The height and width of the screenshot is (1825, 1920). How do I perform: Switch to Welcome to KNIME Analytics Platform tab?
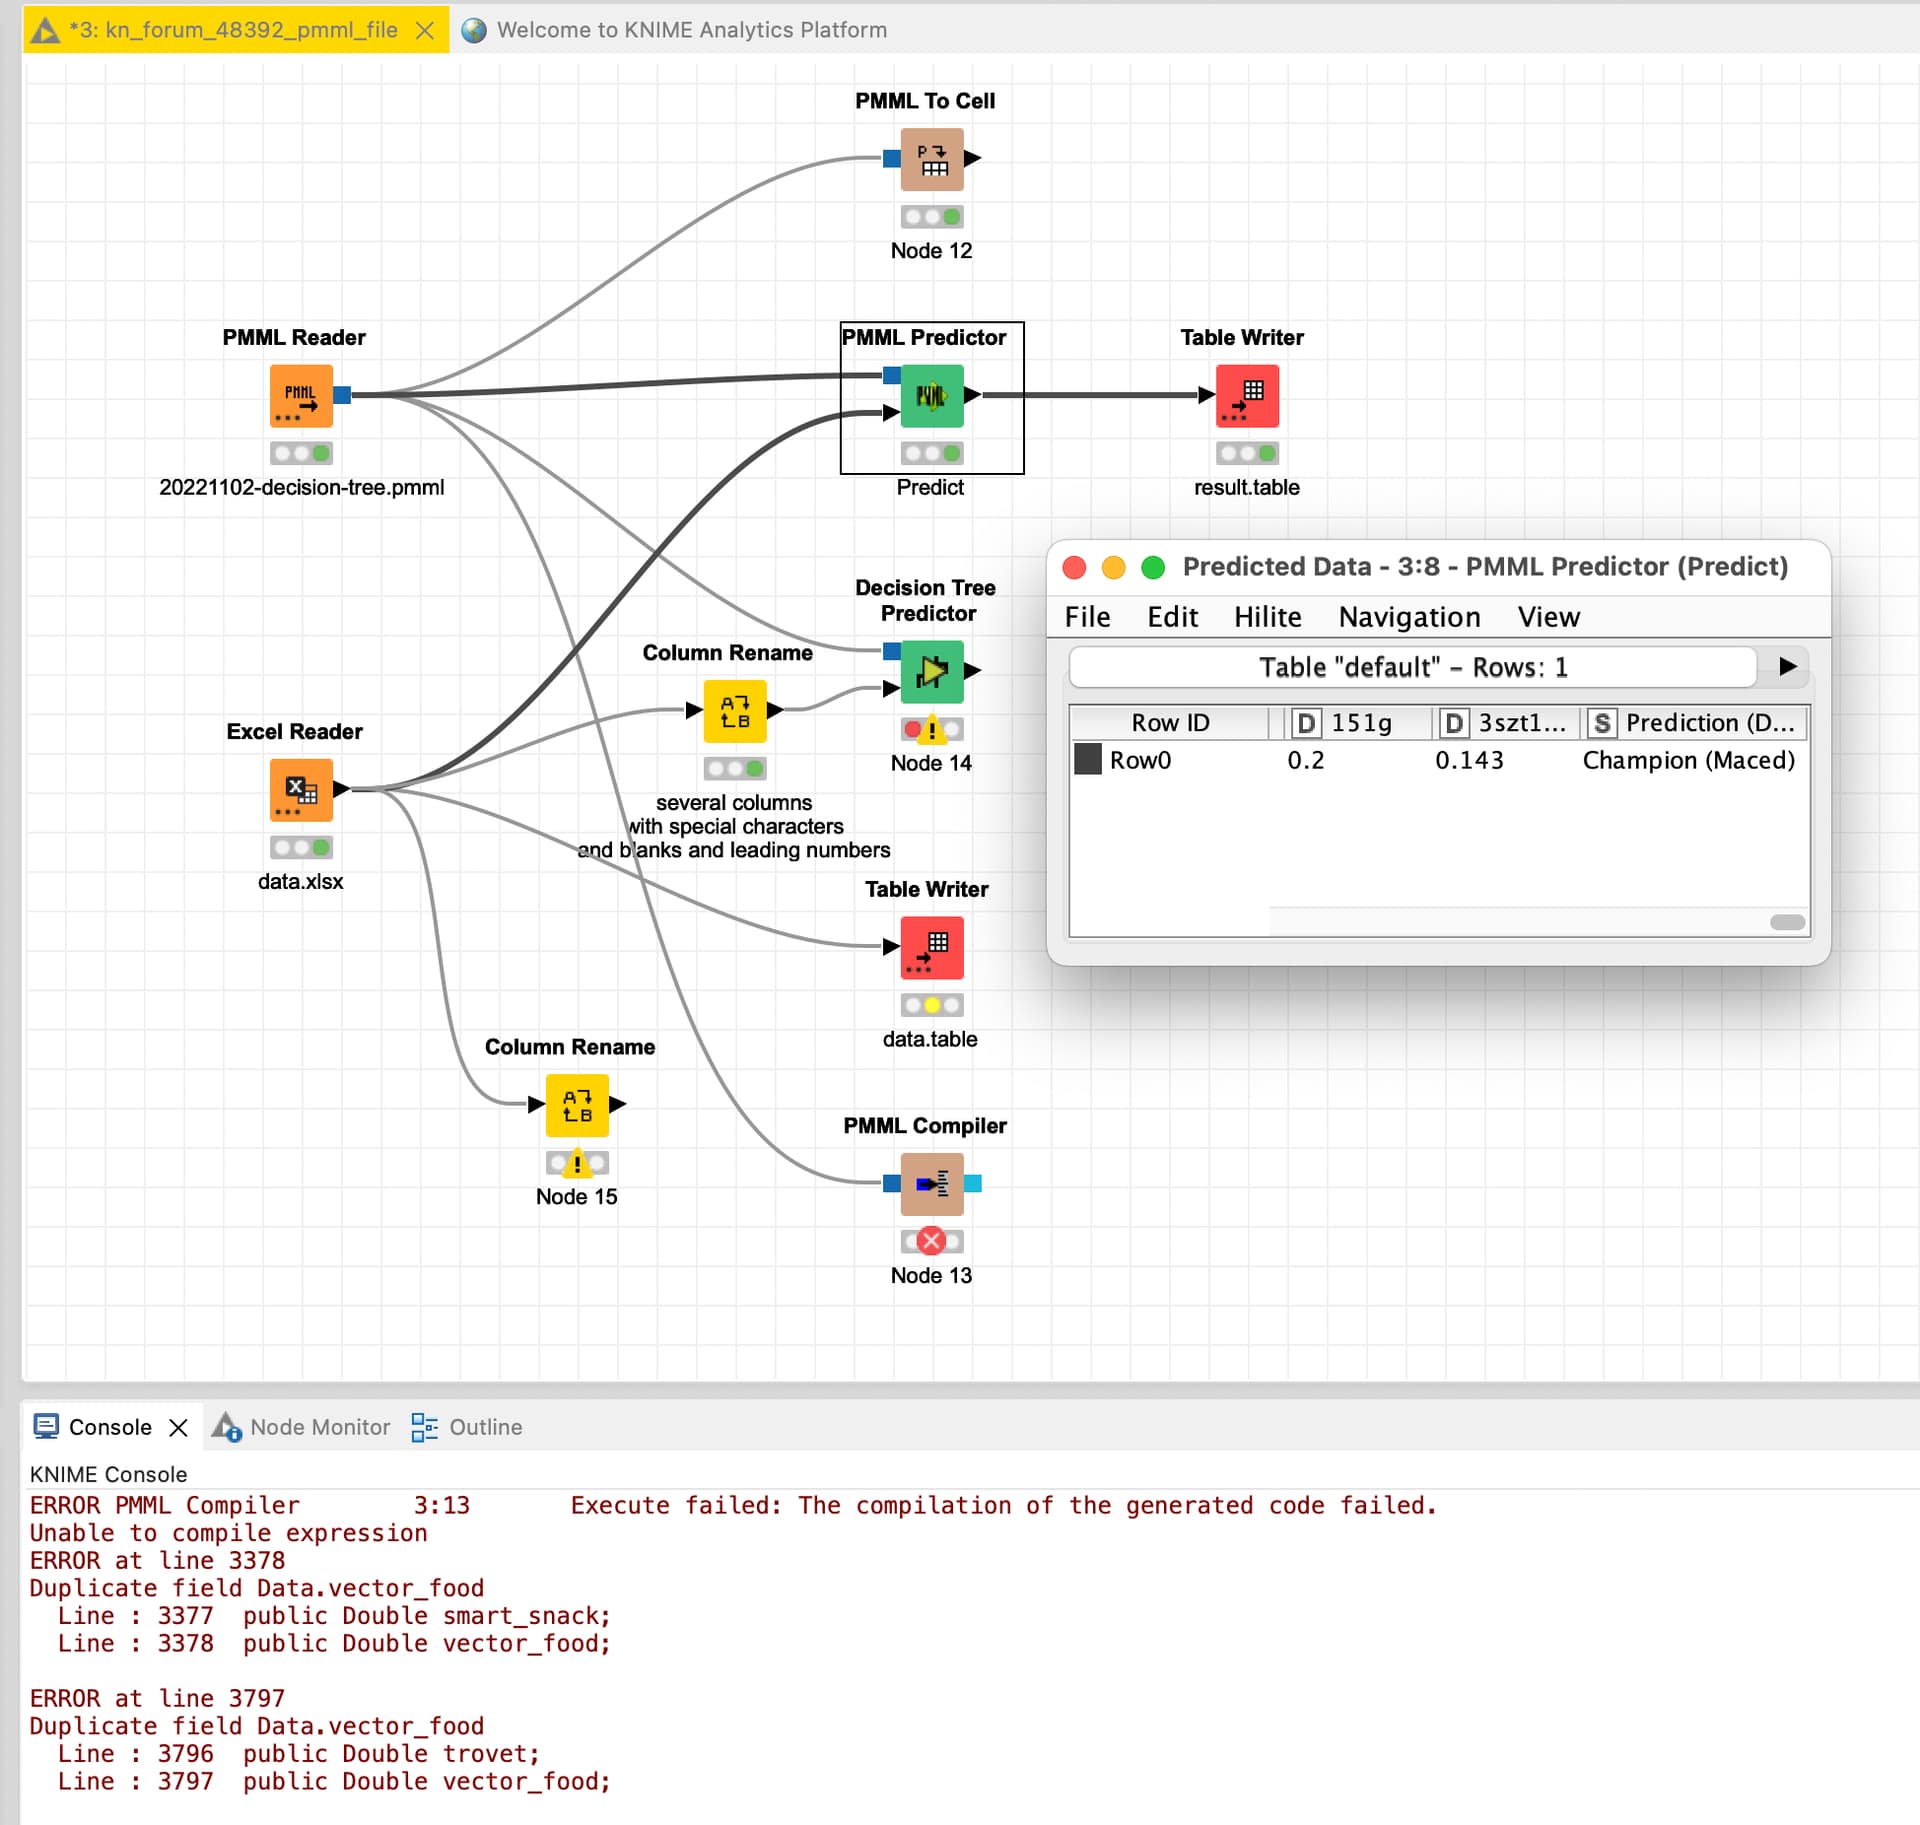pyautogui.click(x=691, y=30)
